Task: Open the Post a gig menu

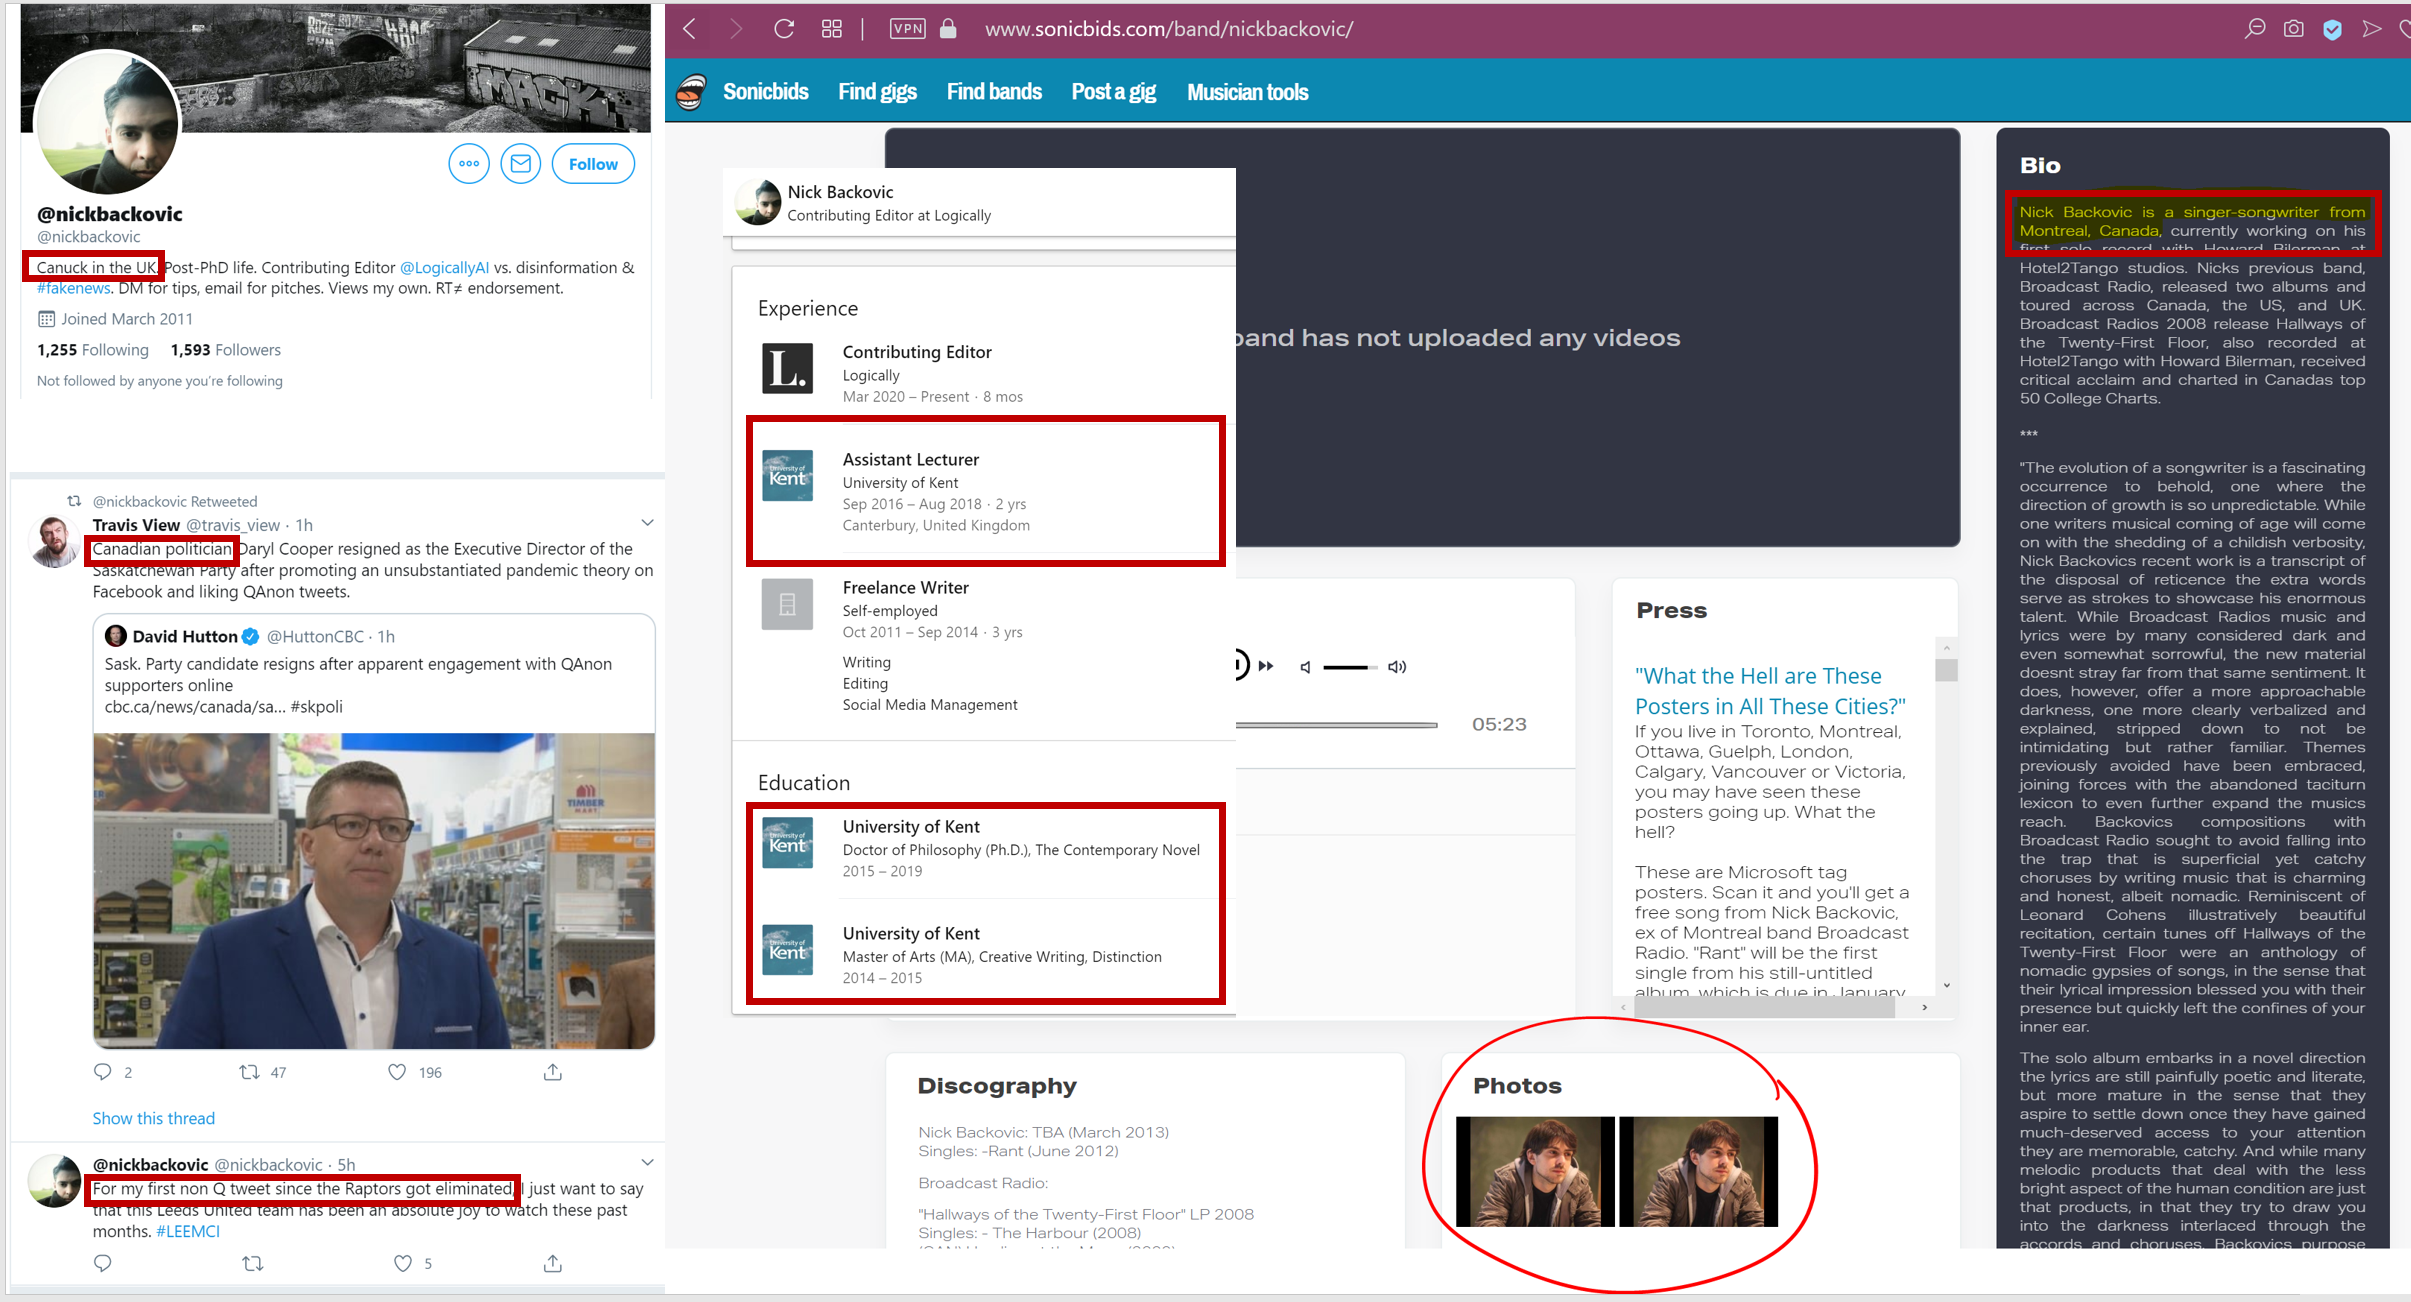Action: click(x=1113, y=92)
